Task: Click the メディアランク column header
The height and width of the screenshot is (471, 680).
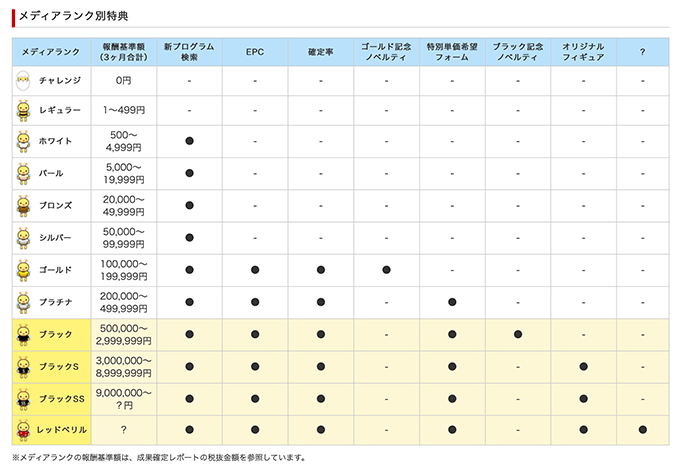Action: click(x=51, y=52)
